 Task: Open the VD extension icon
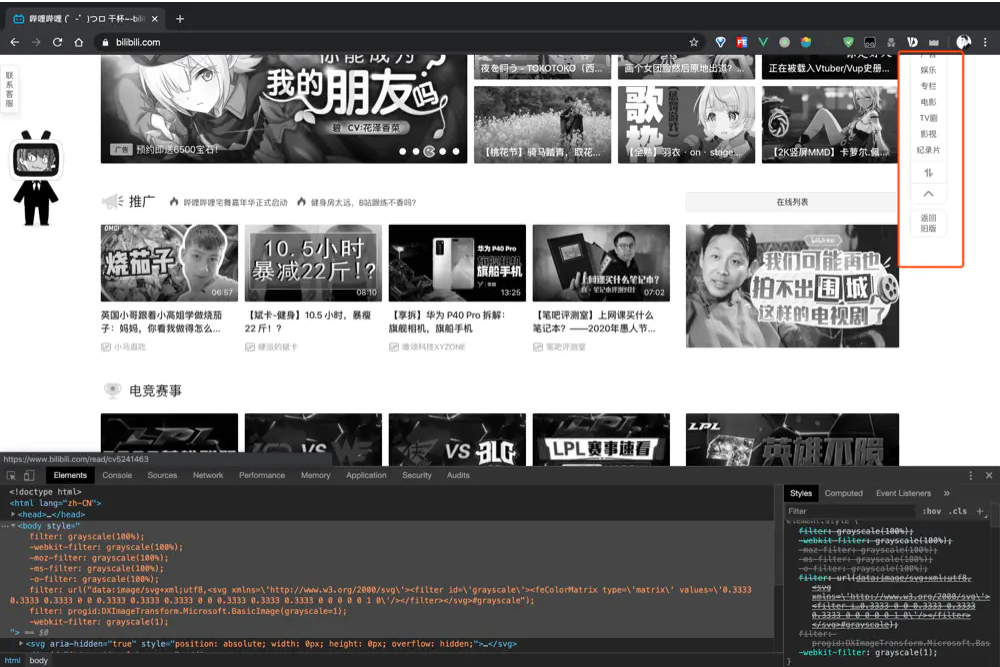[913, 42]
